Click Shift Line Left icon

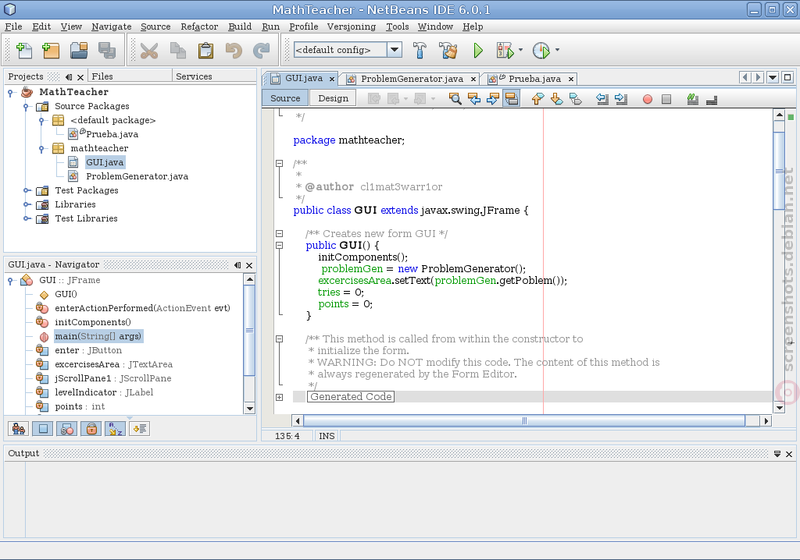click(602, 98)
